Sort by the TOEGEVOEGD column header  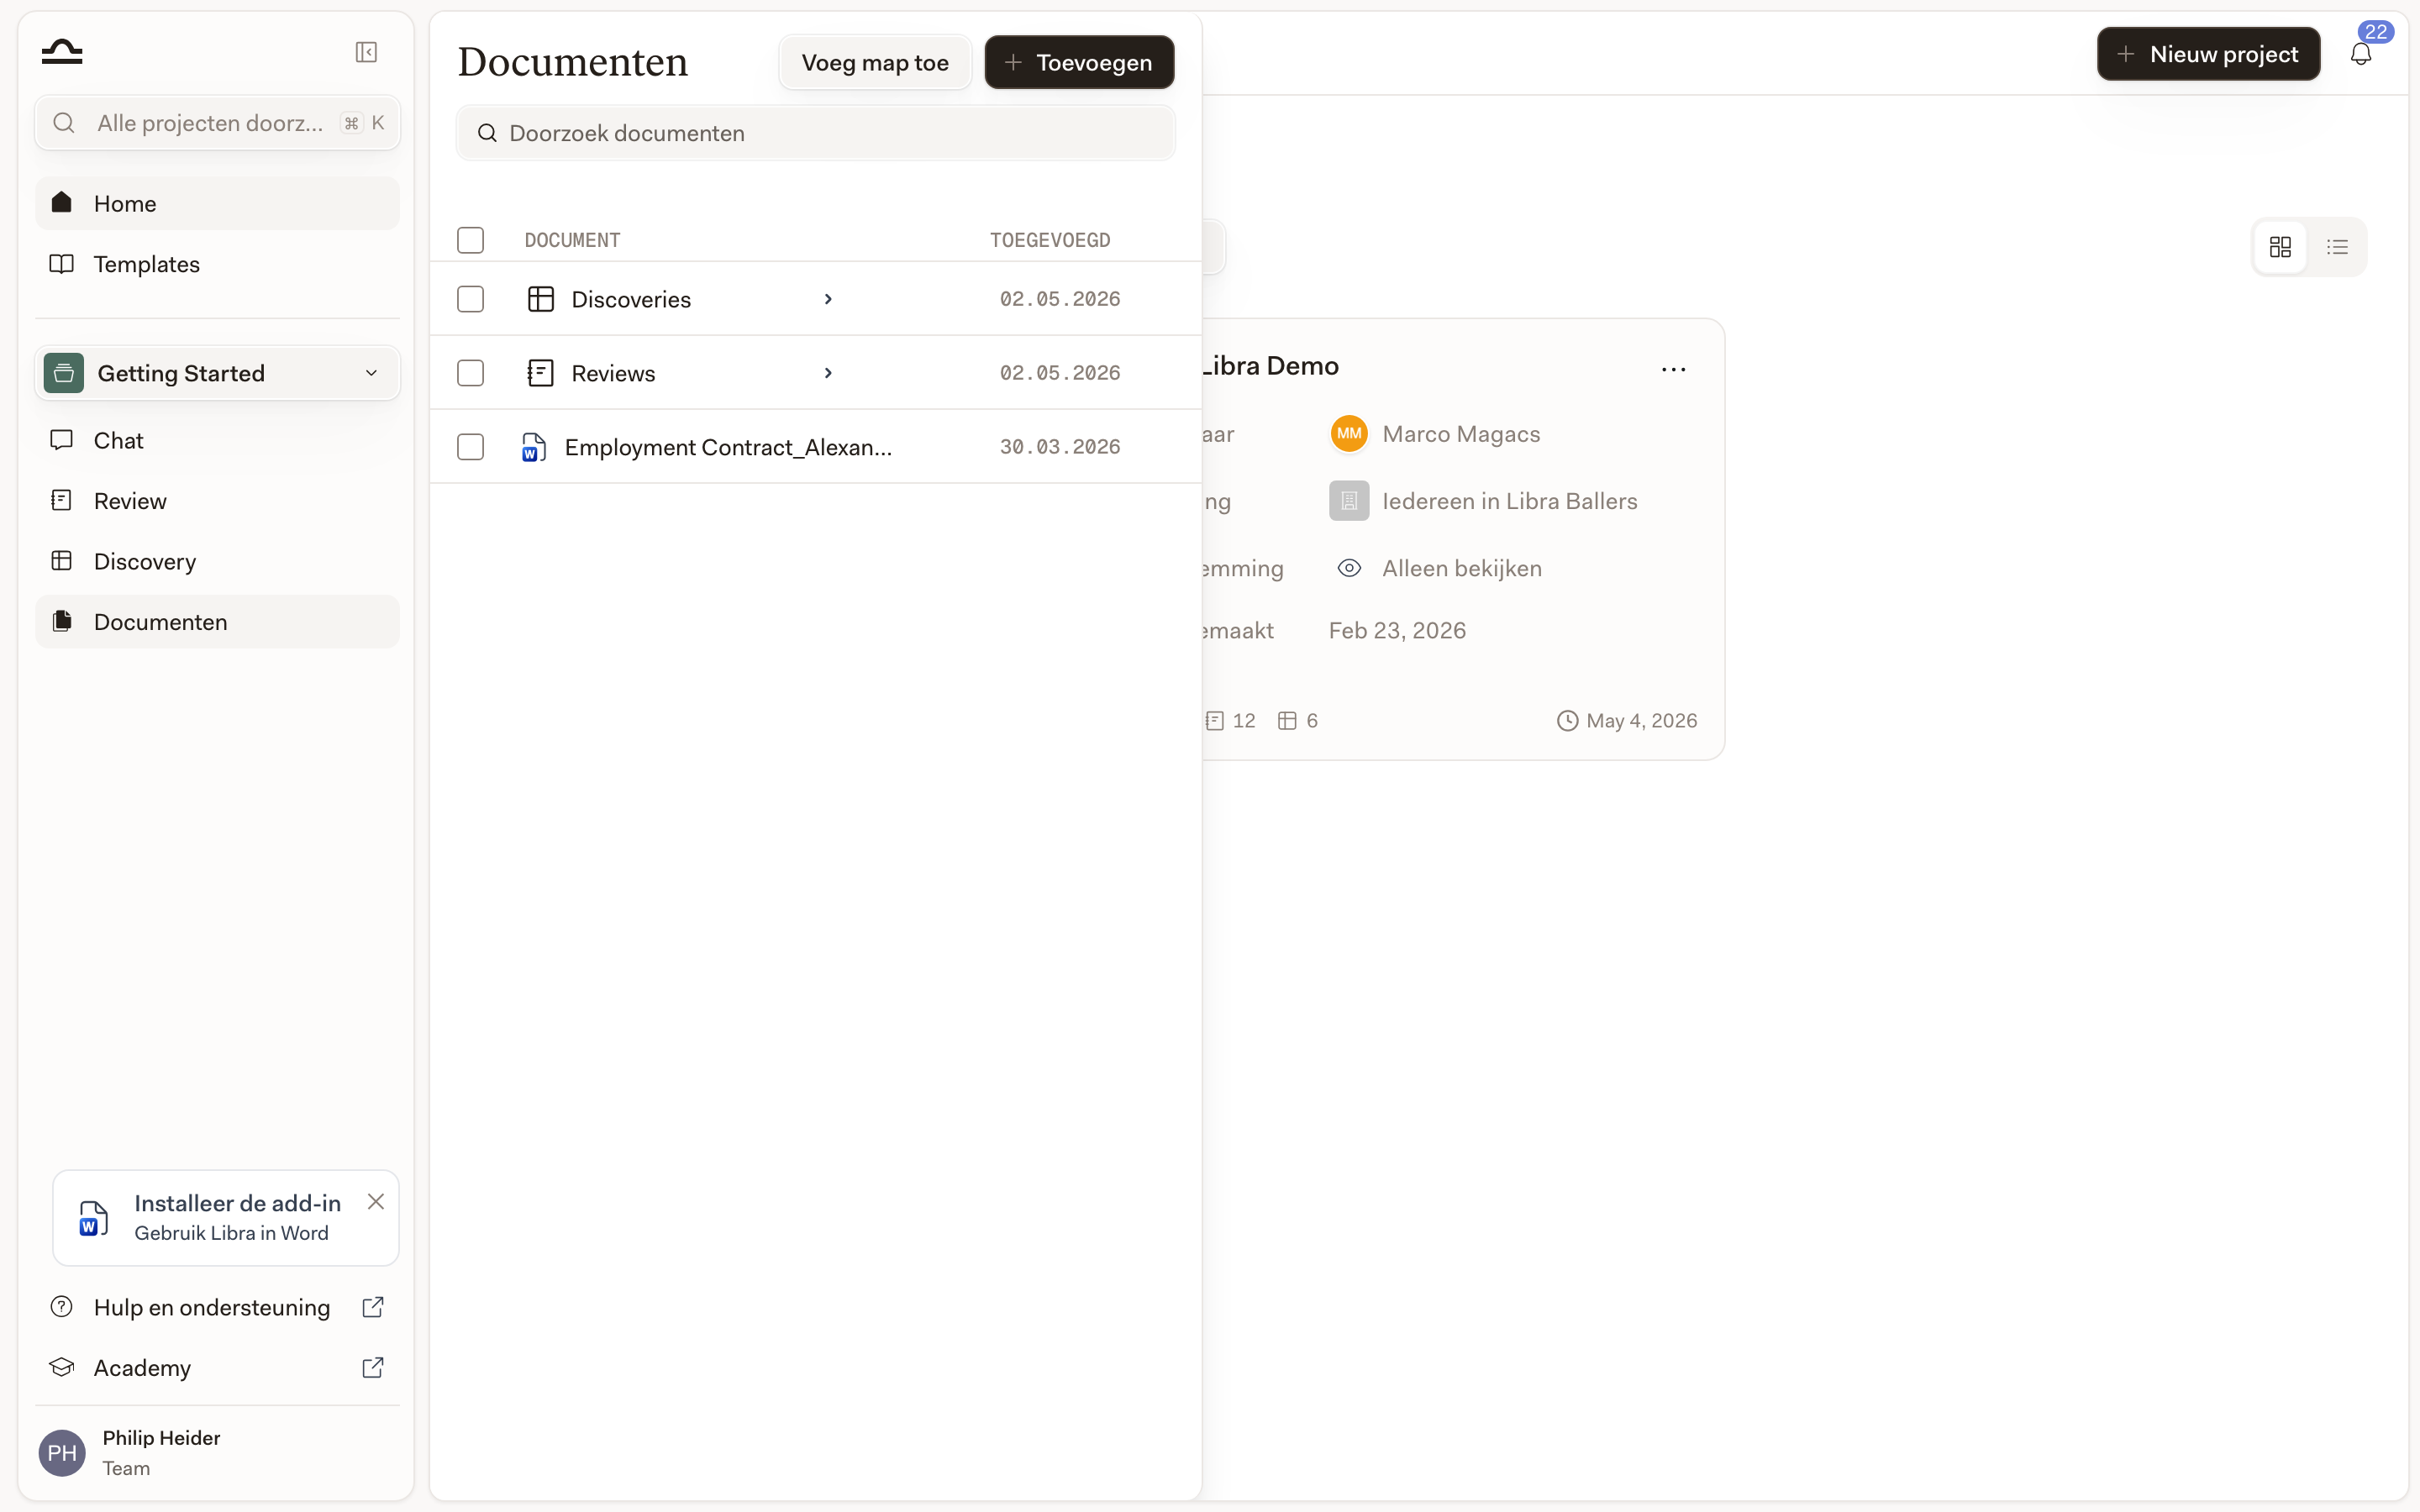1050,240
